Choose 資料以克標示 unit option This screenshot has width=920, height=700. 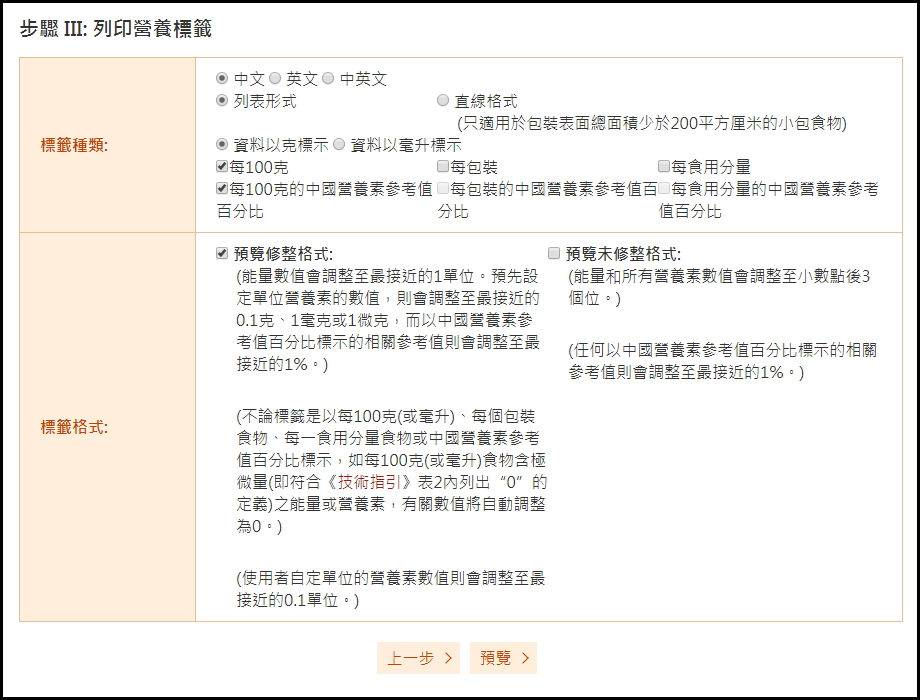pyautogui.click(x=222, y=145)
